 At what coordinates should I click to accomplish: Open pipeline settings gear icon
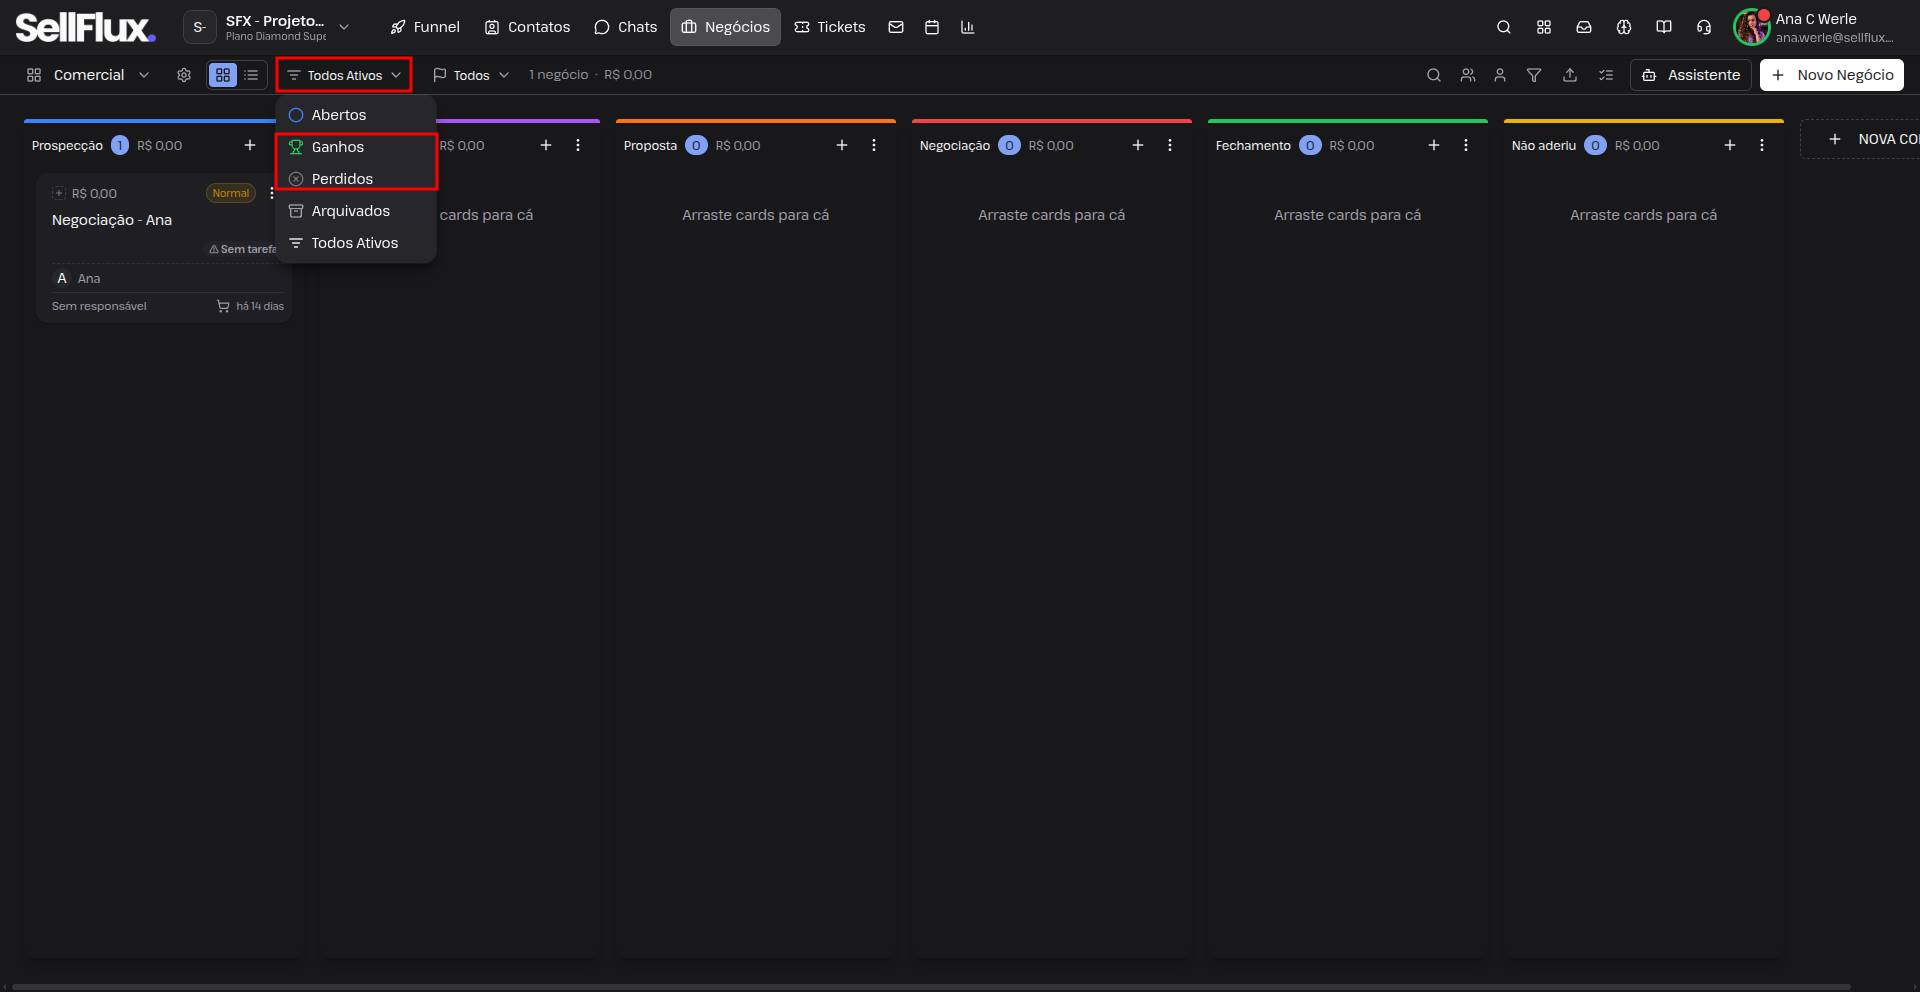(184, 75)
